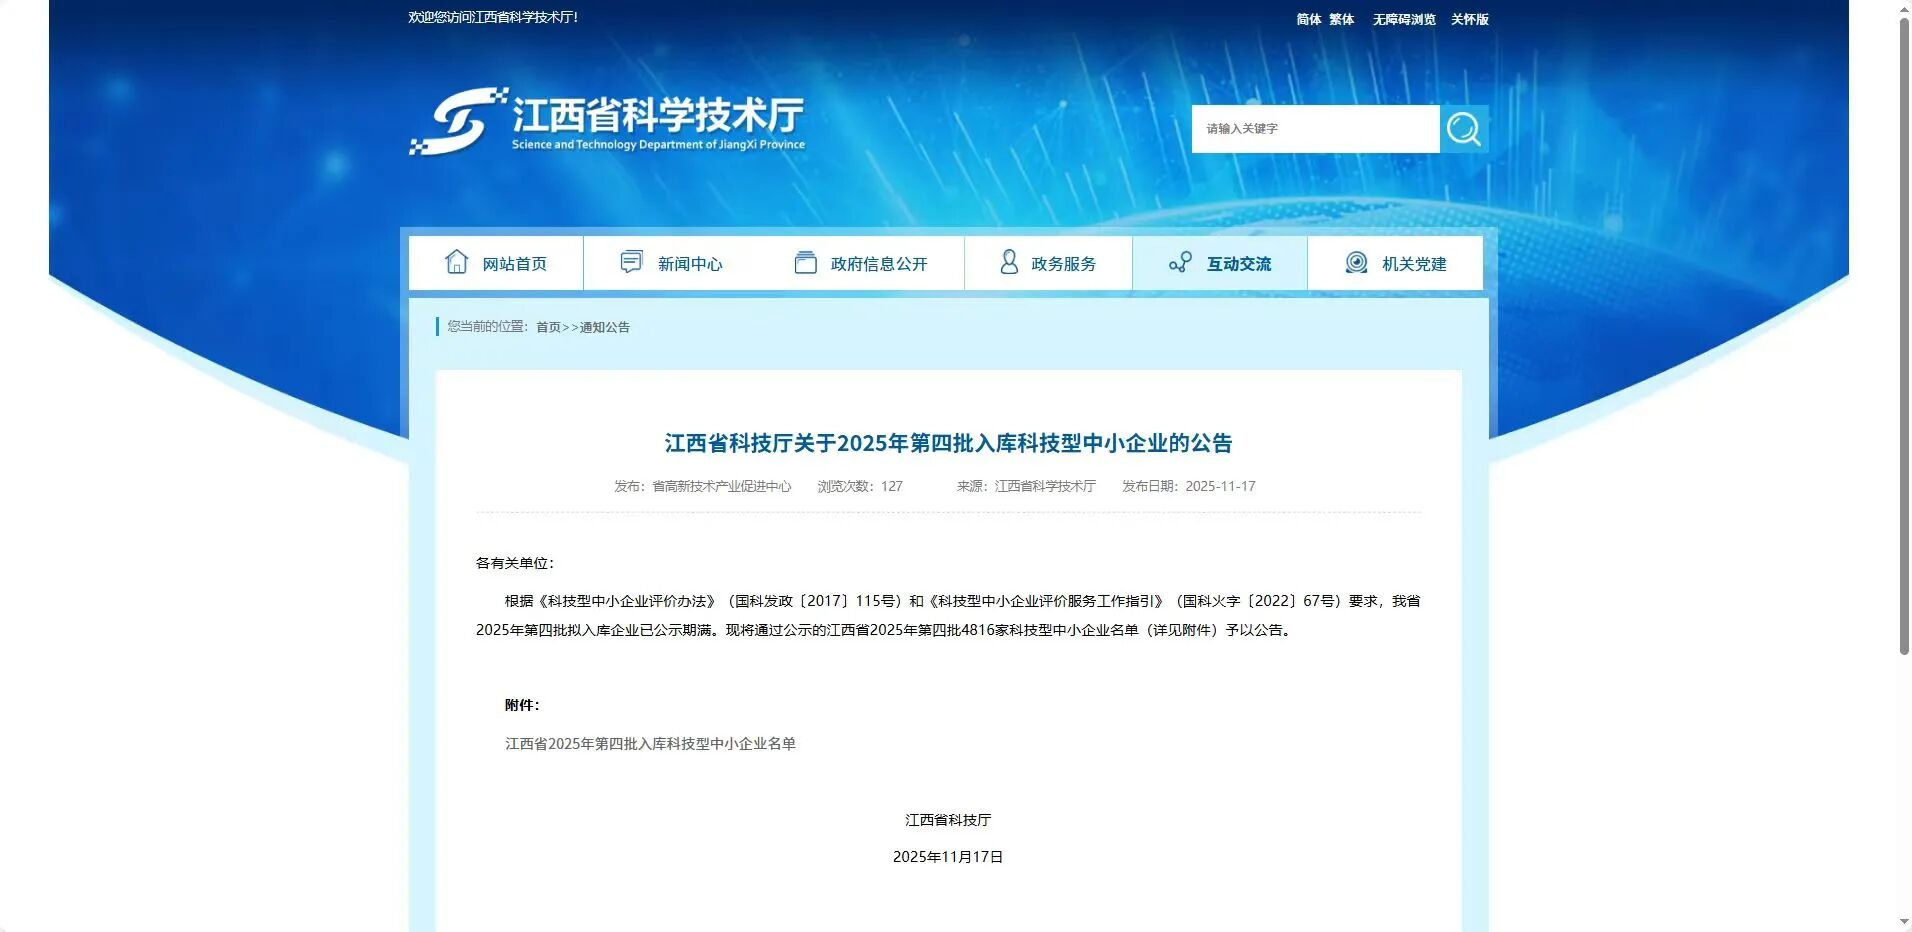Viewport: 1912px width, 932px height.
Task: Click the person icon beside 政务服务
Action: 1009,262
